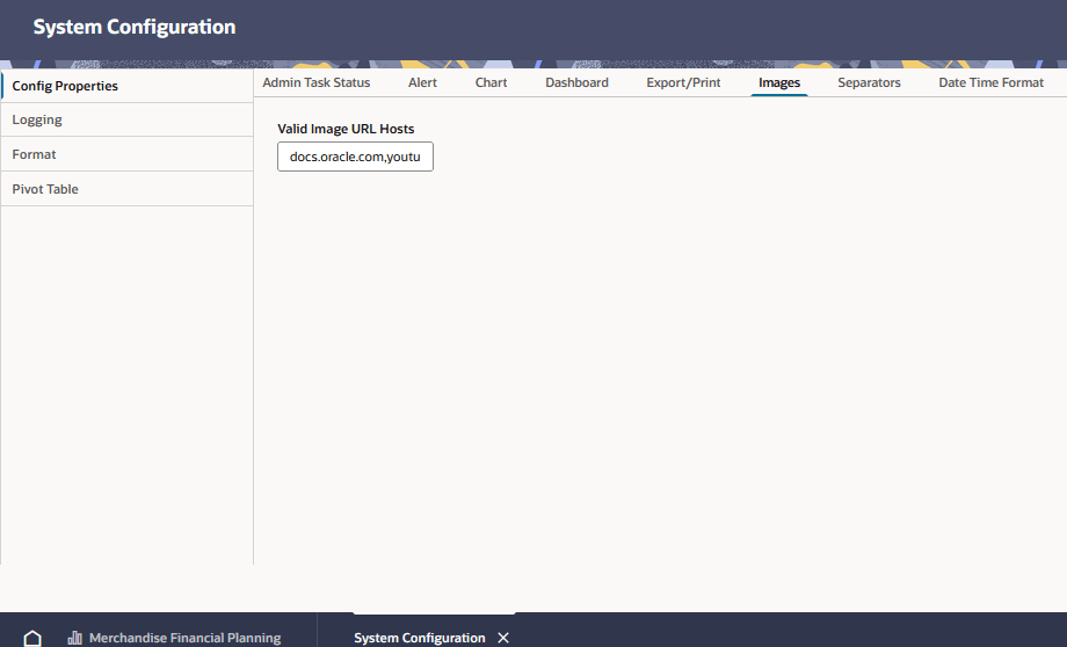
Task: Click the Valid Image URL Hosts field
Action: [355, 156]
